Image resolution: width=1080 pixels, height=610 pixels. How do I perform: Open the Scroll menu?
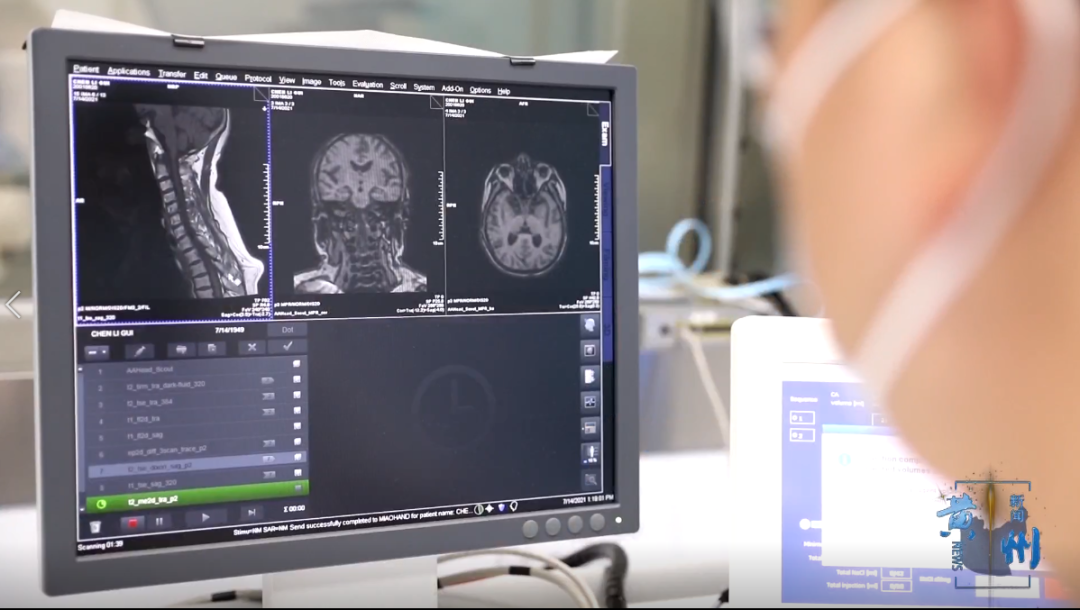(398, 85)
